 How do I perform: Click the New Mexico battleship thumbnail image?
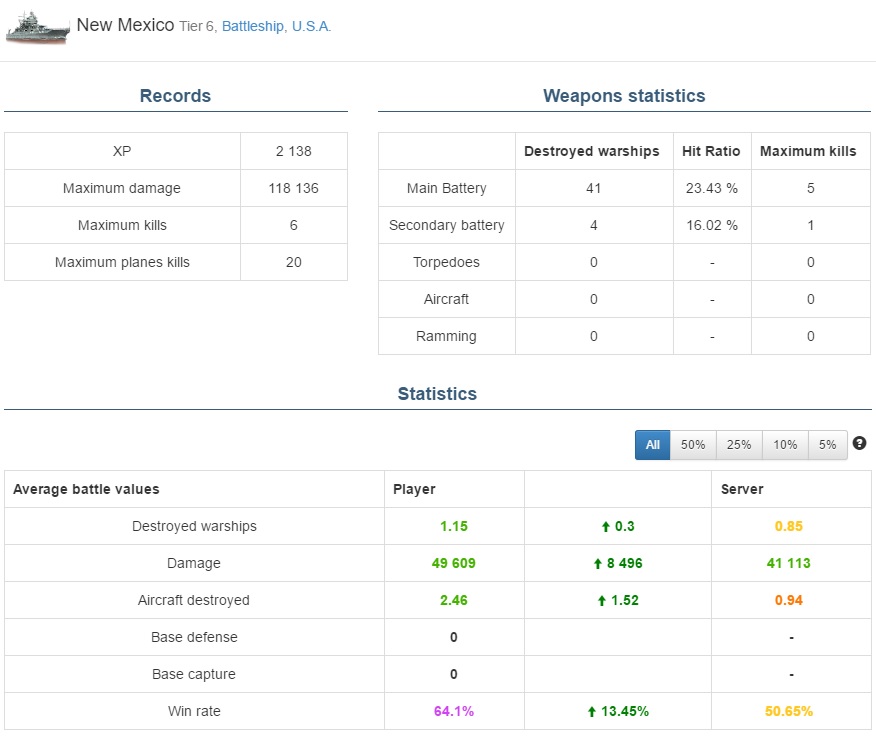[37, 27]
